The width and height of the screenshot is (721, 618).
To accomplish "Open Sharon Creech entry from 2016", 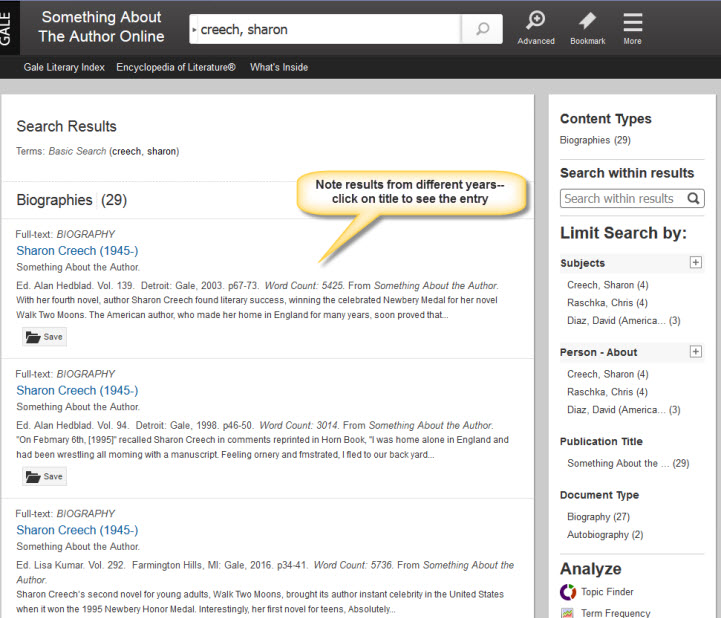I will [x=77, y=530].
